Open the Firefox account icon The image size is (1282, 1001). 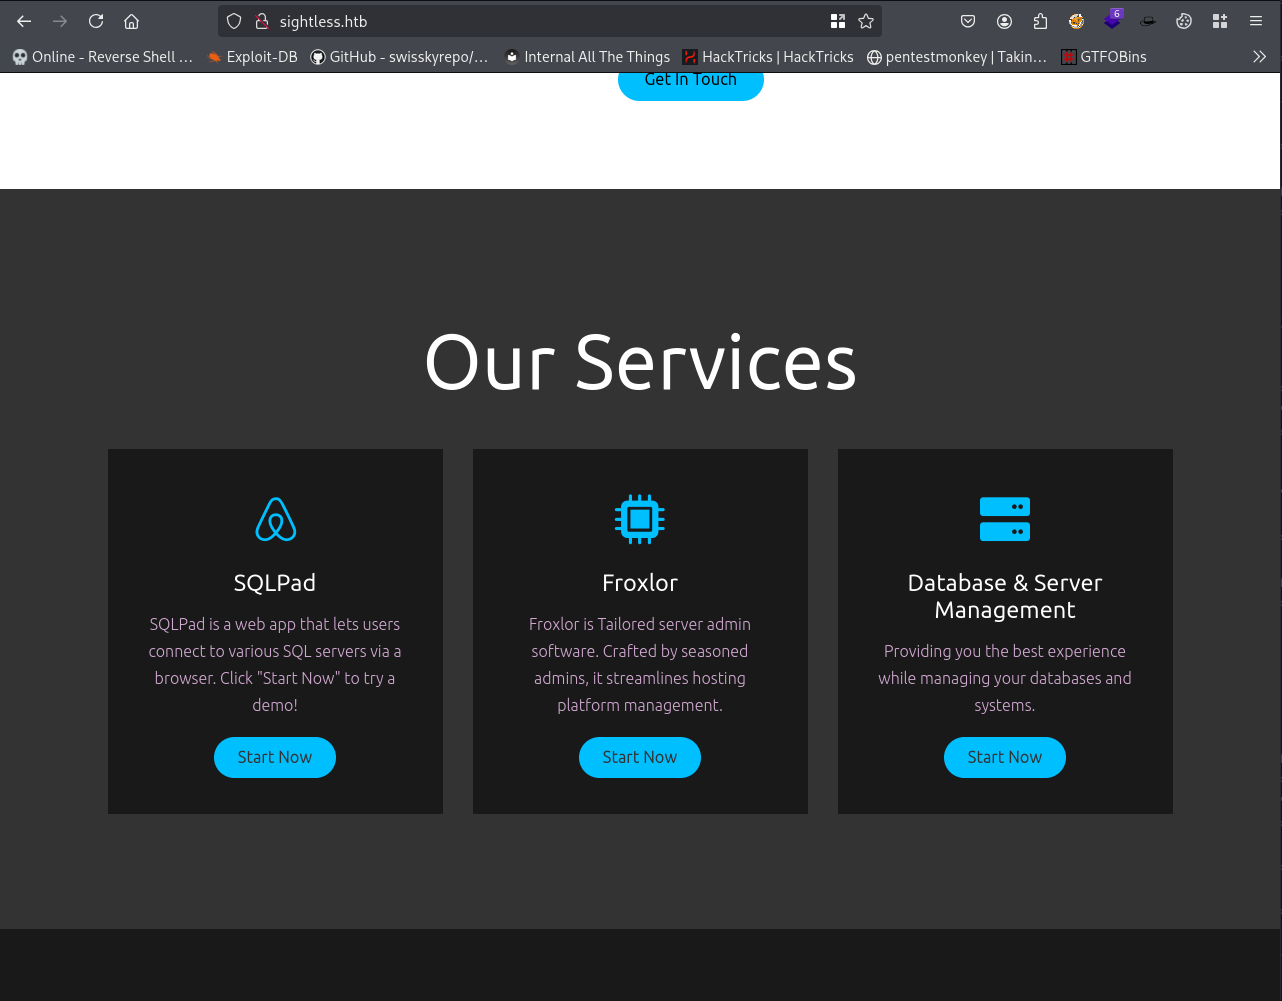tap(1004, 21)
